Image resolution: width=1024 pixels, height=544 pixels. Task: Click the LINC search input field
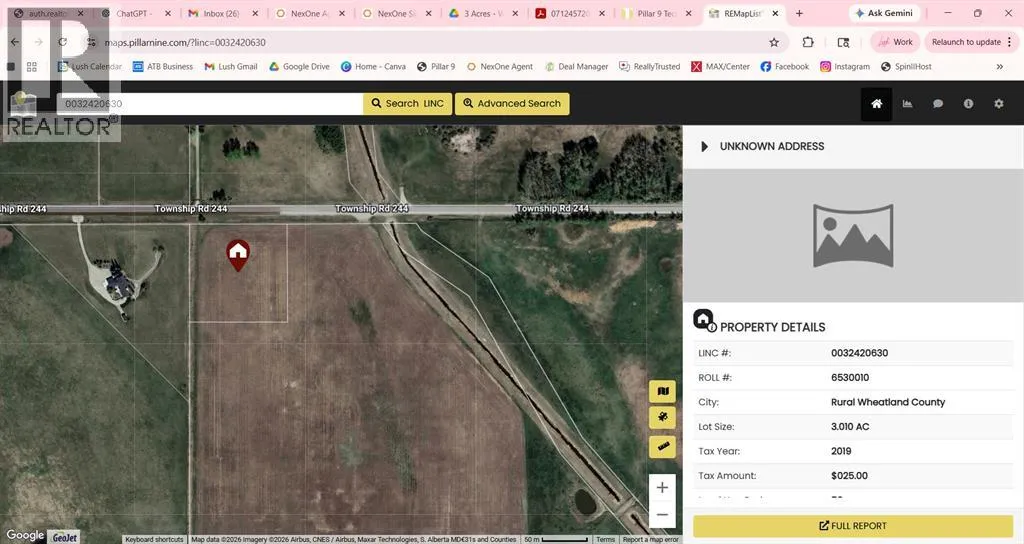click(x=210, y=104)
